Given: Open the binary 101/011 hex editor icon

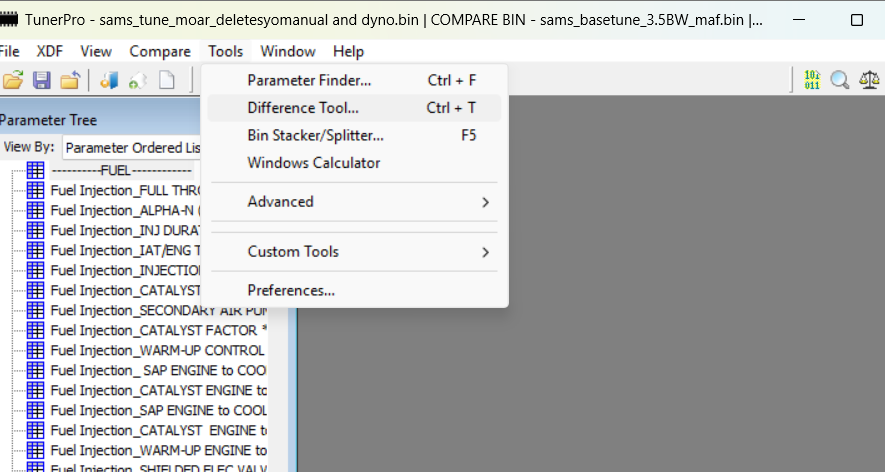Looking at the screenshot, I should (x=811, y=80).
